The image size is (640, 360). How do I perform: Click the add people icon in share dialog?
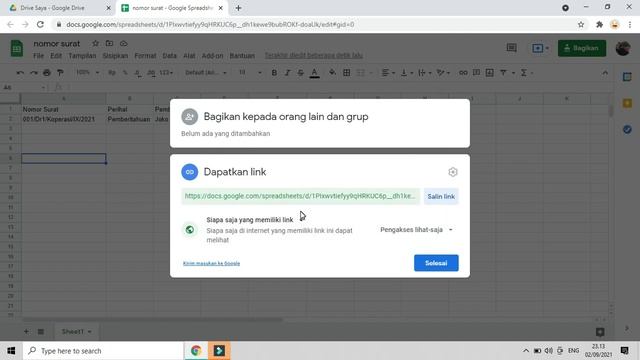tap(190, 117)
